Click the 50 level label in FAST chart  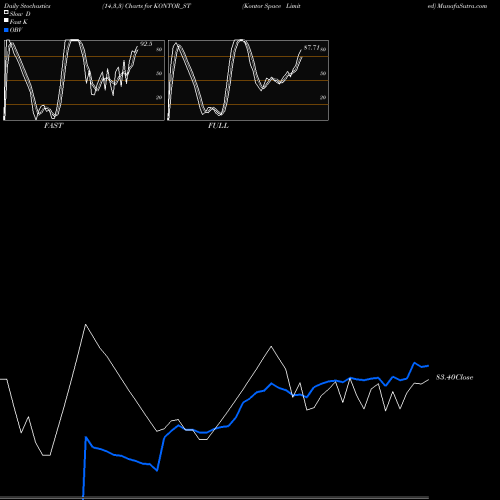[x=159, y=73]
